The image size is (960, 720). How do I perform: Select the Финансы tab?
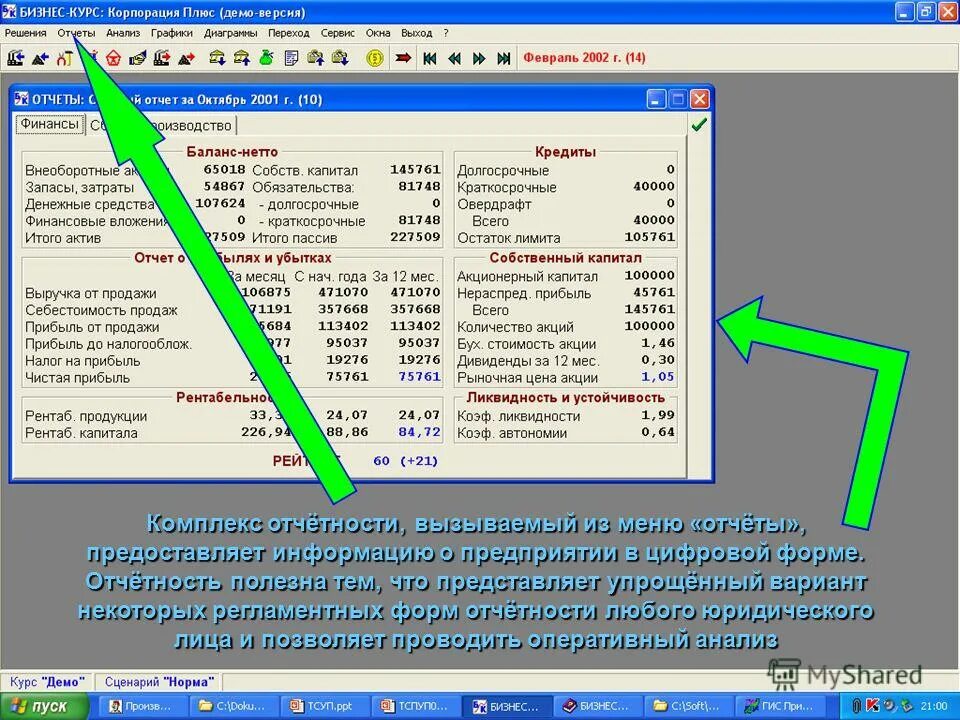50,124
